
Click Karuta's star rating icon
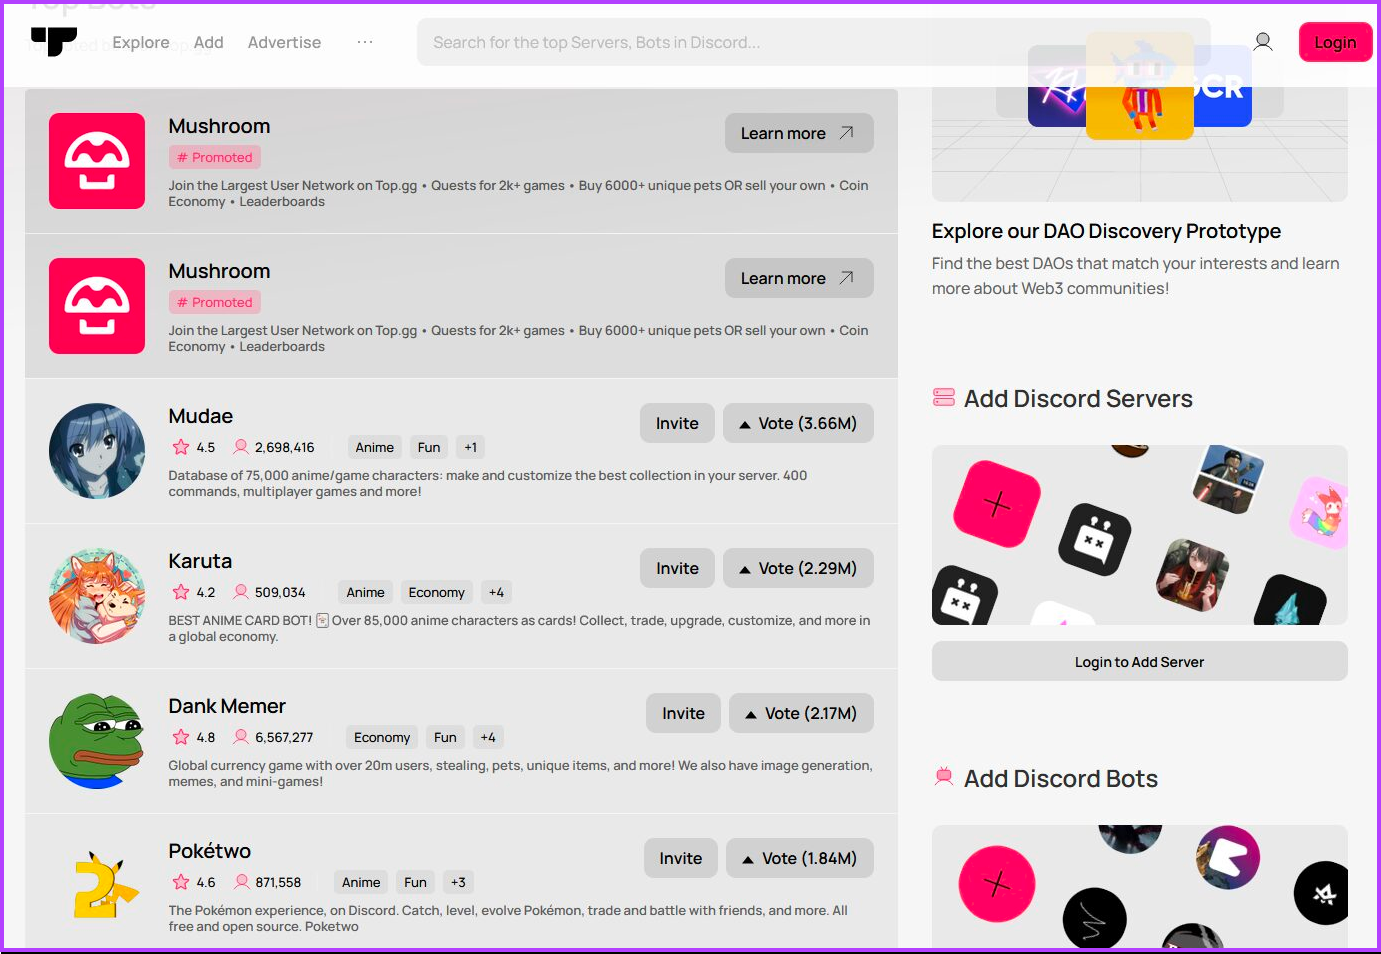coord(181,592)
